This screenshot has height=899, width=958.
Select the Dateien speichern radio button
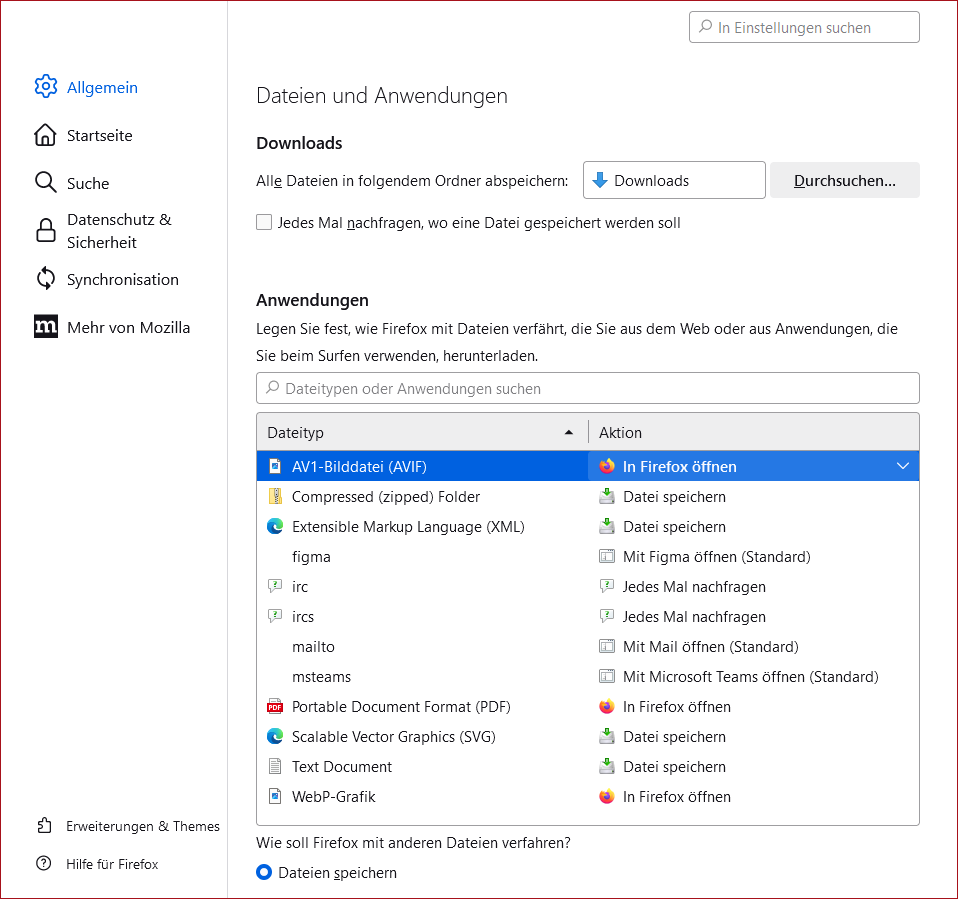click(x=264, y=872)
